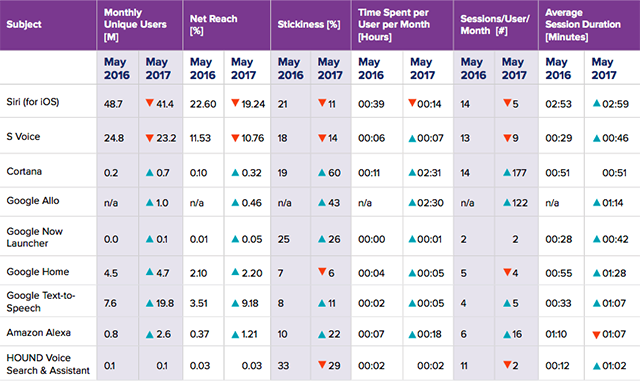Viewport: 640px width, 381px height.
Task: Click the red down arrow beside HOUND stickiness 29
Action: [322, 364]
